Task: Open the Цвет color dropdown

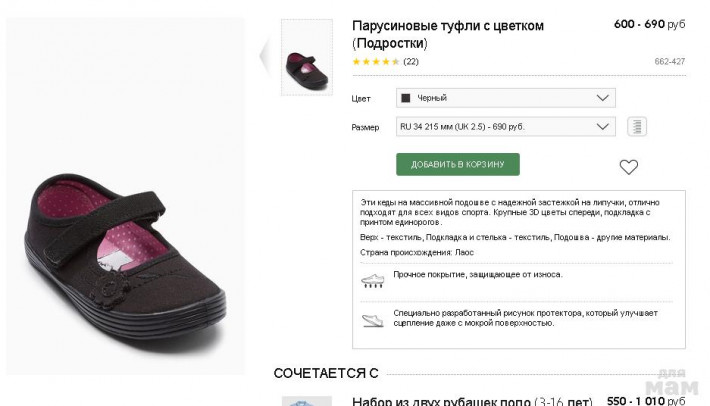Action: click(x=505, y=98)
